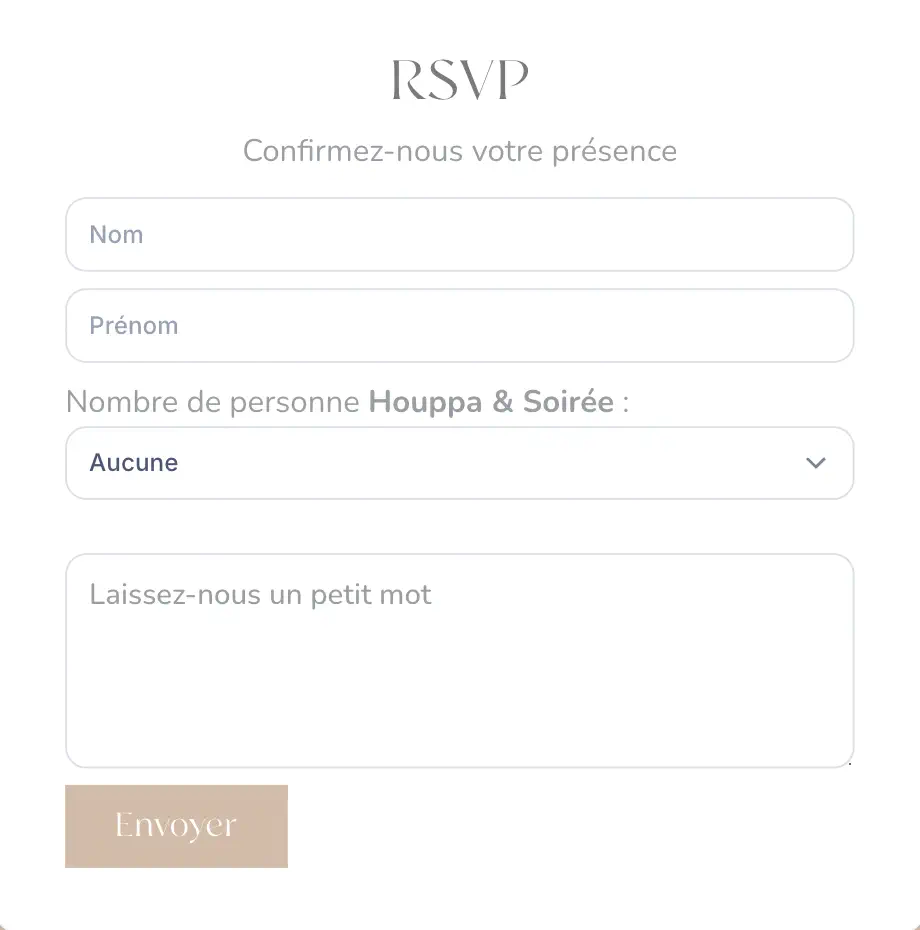920x930 pixels.
Task: Click the Nombre de personne label
Action: point(212,402)
